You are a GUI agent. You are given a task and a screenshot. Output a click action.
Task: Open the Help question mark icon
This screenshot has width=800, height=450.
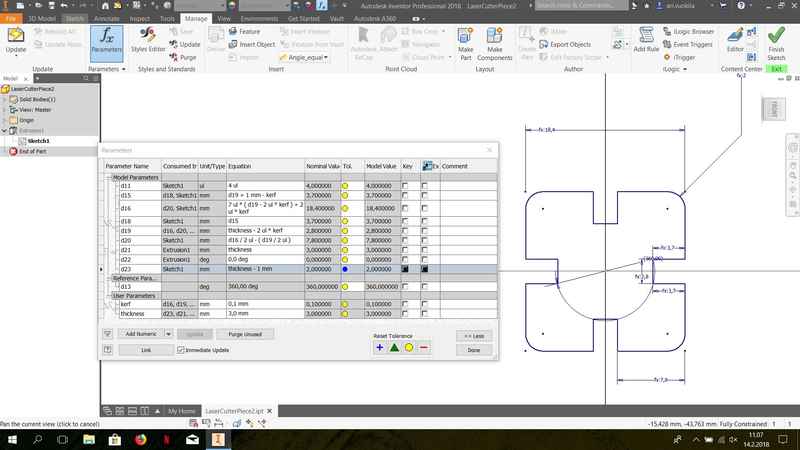(741, 6)
